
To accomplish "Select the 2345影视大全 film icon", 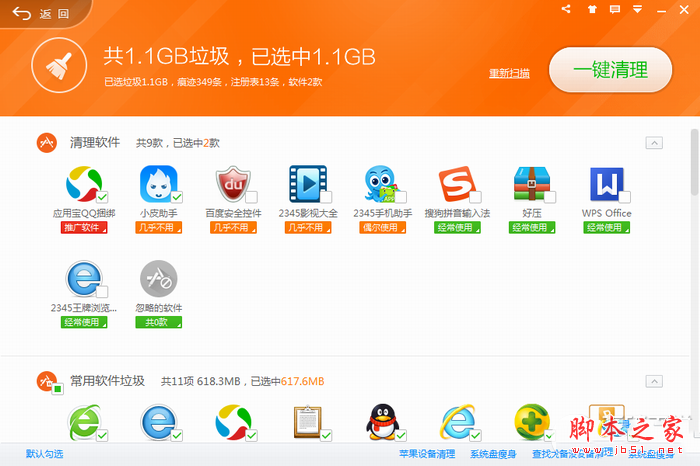I will tap(308, 184).
